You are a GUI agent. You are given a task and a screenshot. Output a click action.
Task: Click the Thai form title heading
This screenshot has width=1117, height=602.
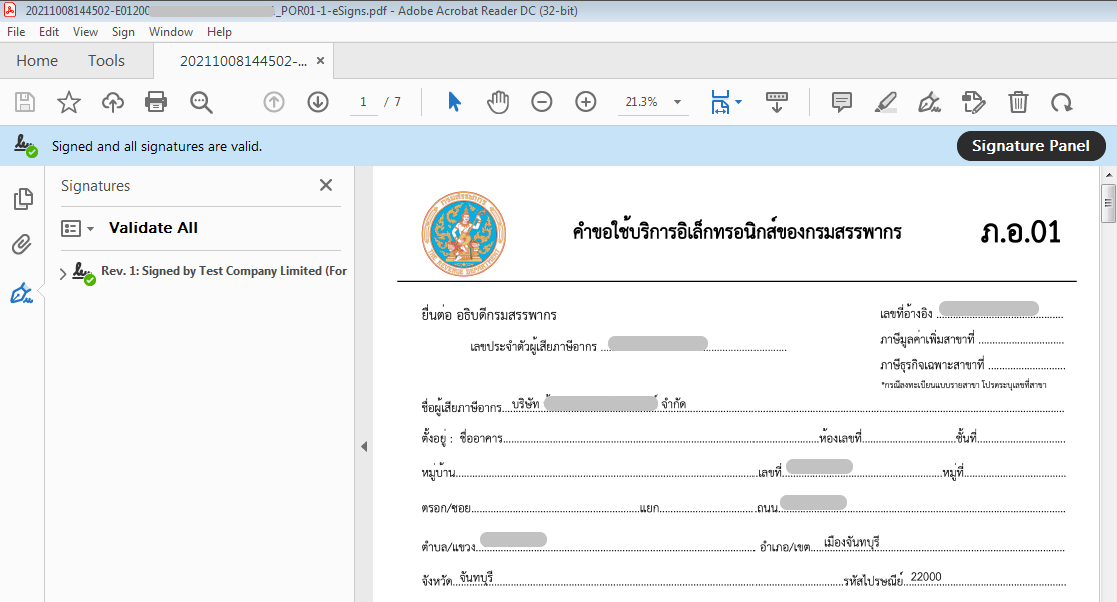click(x=737, y=232)
